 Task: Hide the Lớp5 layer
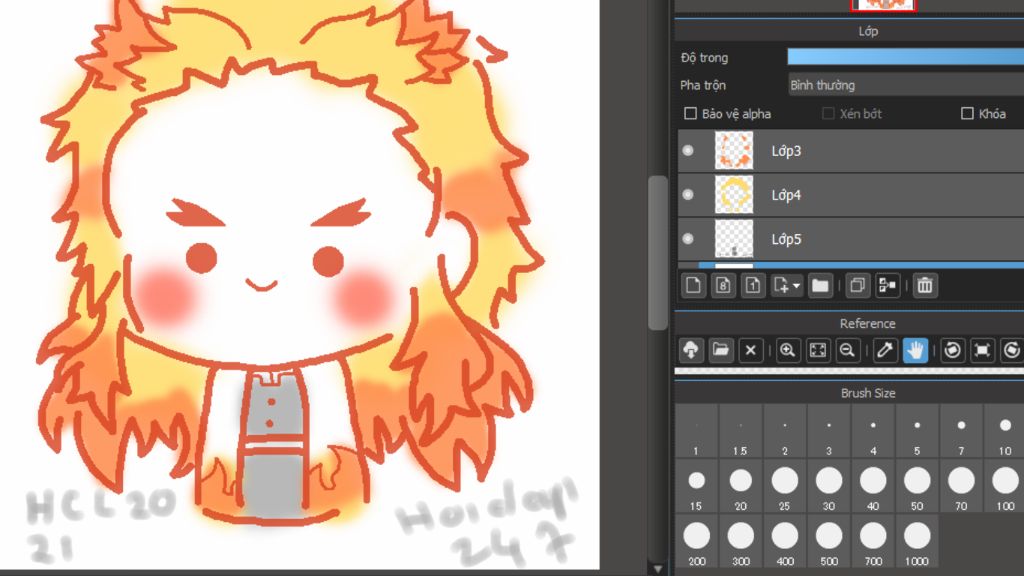(x=688, y=239)
